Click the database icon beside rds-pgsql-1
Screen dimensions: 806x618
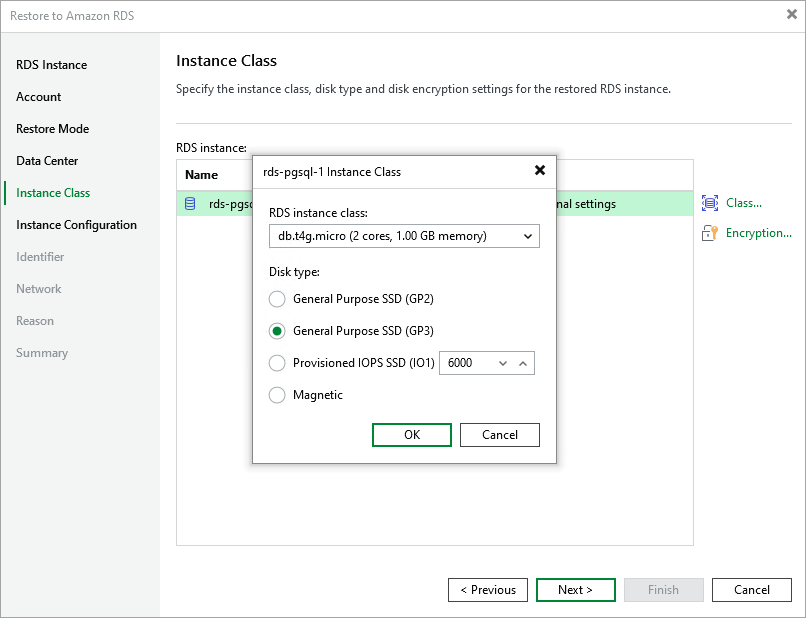coord(191,203)
